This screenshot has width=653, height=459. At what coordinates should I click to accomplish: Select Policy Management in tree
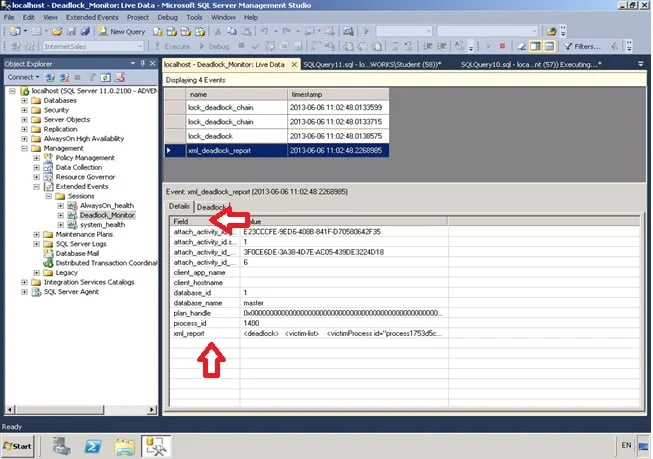85,158
